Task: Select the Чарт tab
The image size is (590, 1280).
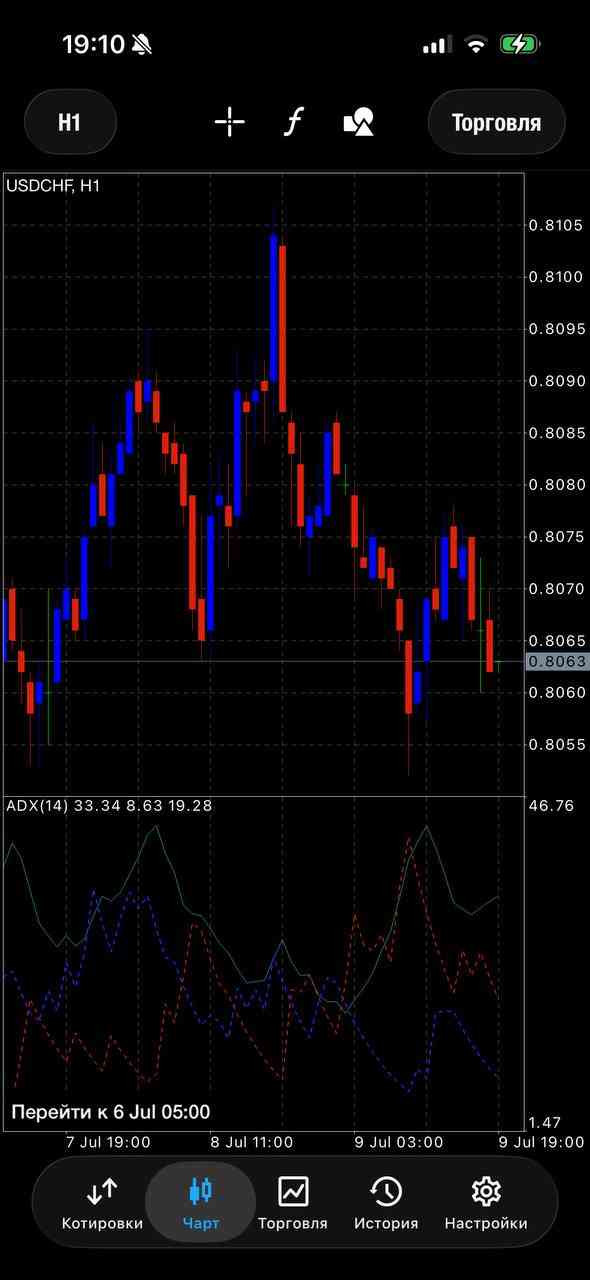Action: click(x=201, y=1203)
